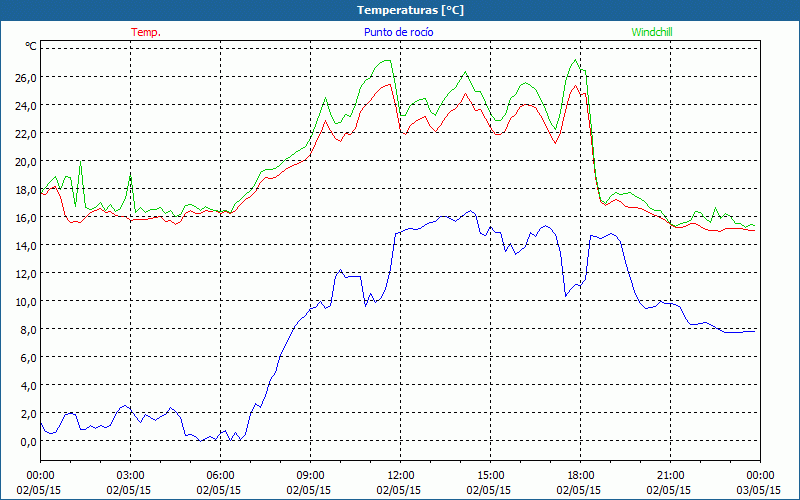Click the 06:00 time axis label

(220, 476)
